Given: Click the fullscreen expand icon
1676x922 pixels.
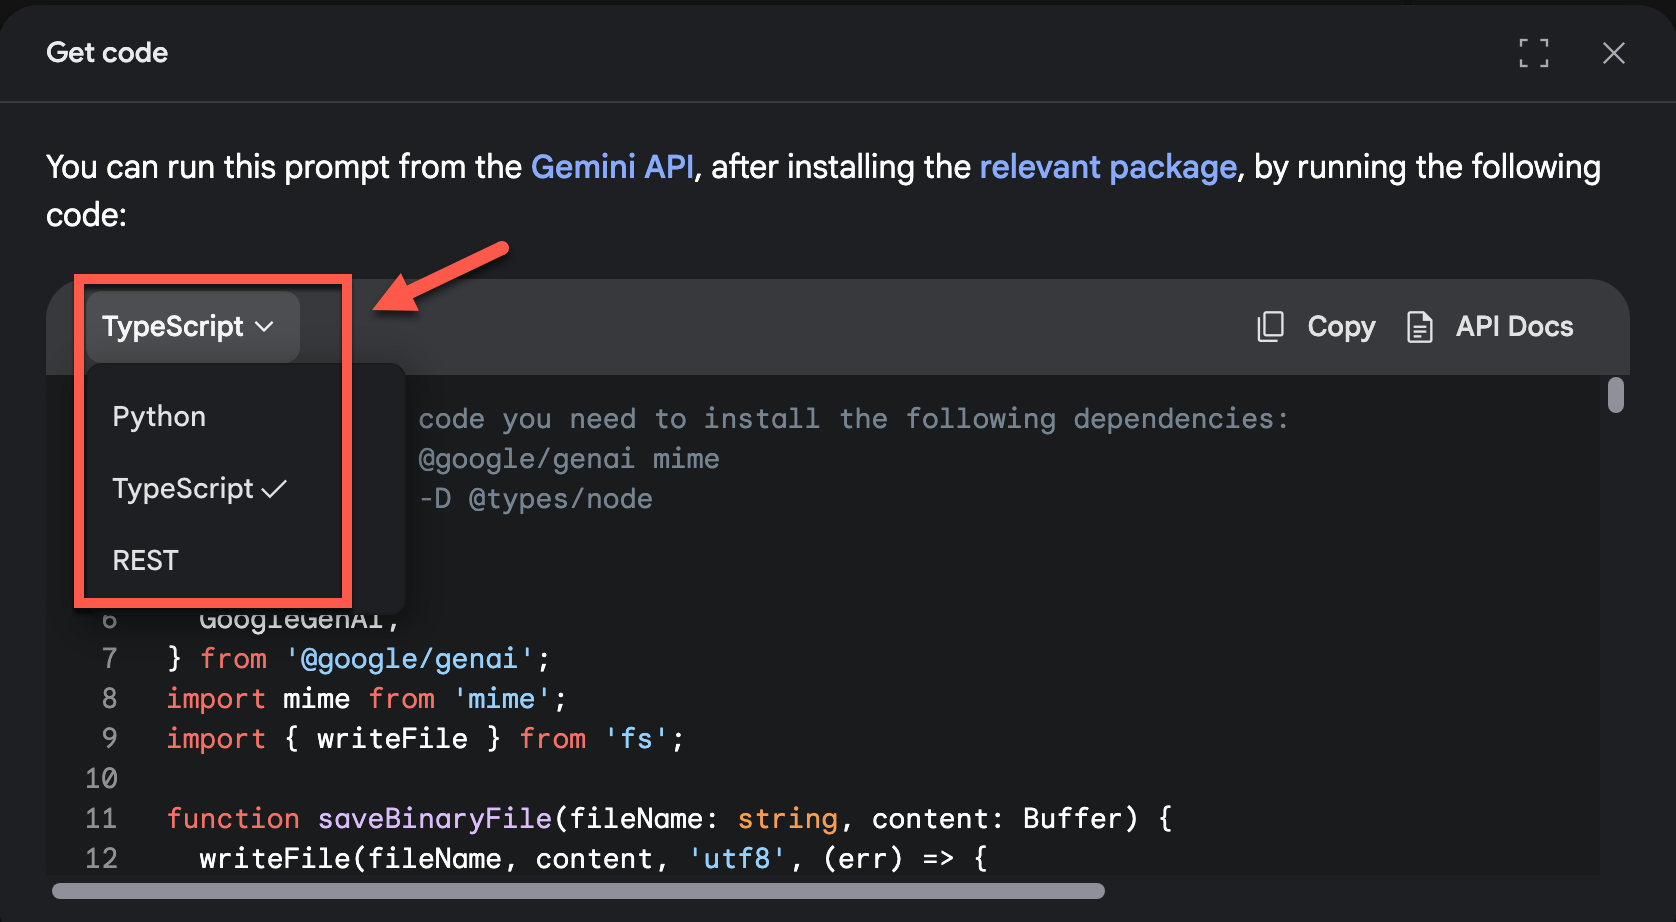Looking at the screenshot, I should [x=1535, y=53].
